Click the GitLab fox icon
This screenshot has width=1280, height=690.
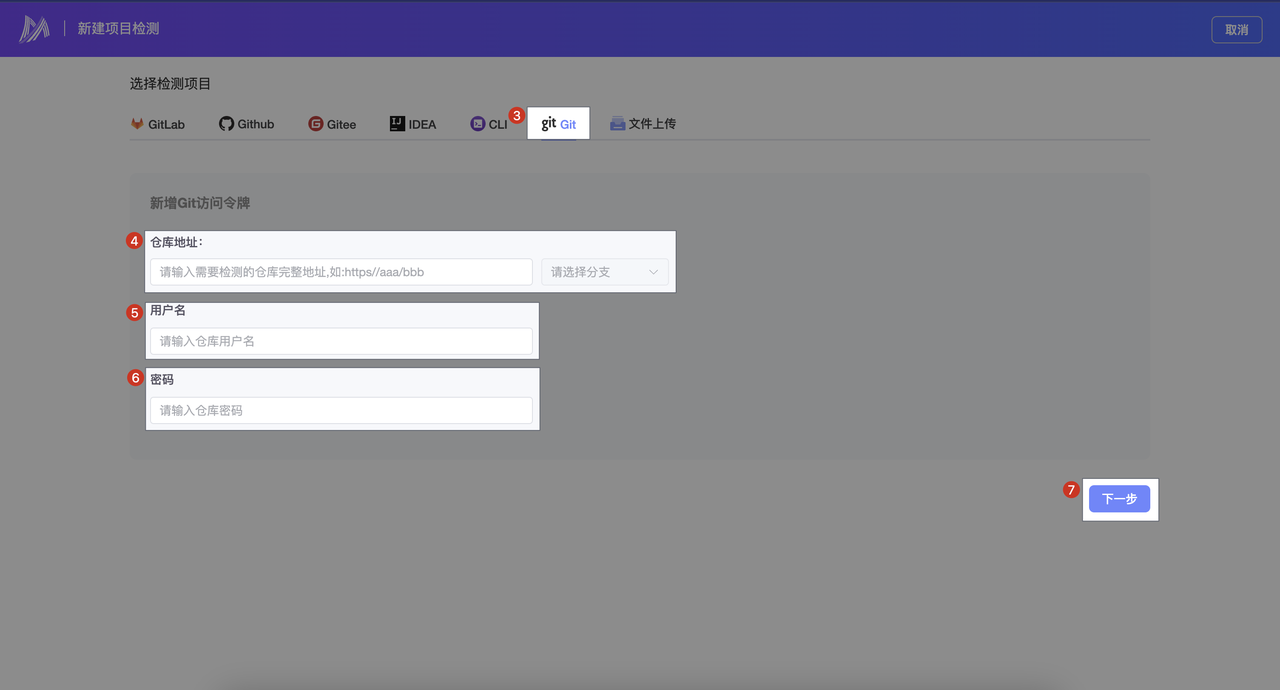pos(137,124)
